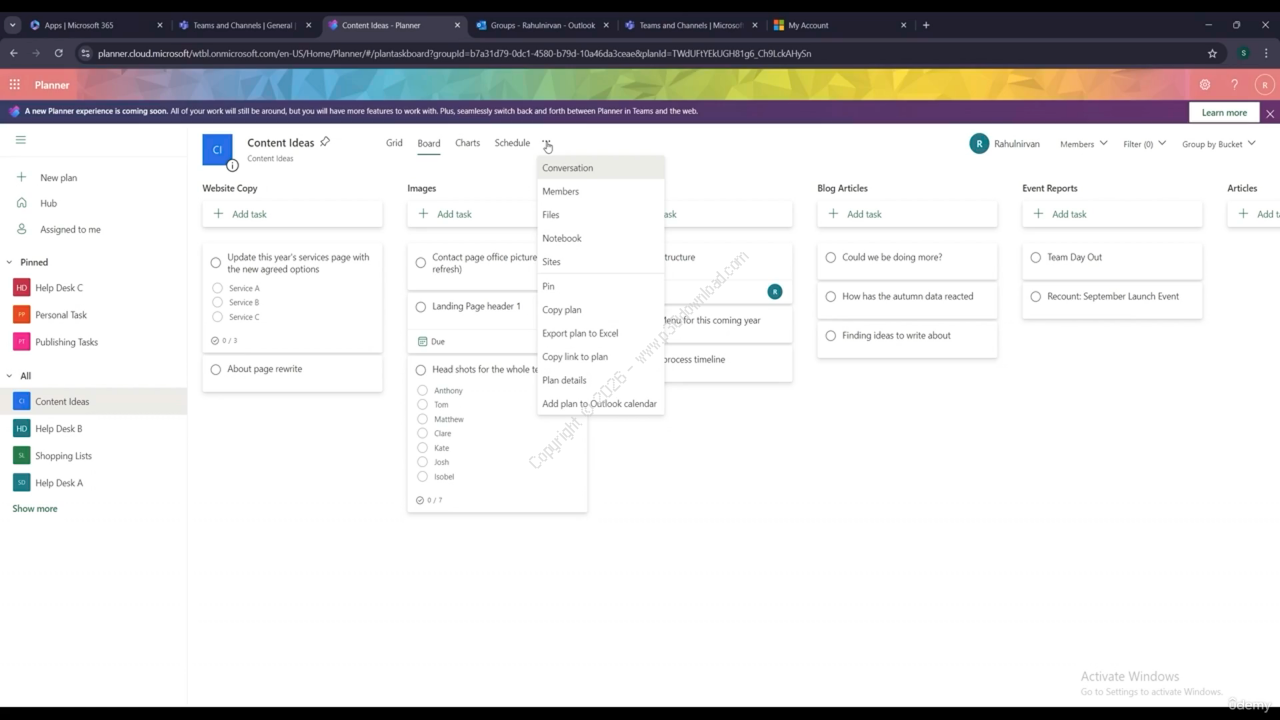Click the help question mark icon
This screenshot has height=720, width=1280.
pos(1235,85)
